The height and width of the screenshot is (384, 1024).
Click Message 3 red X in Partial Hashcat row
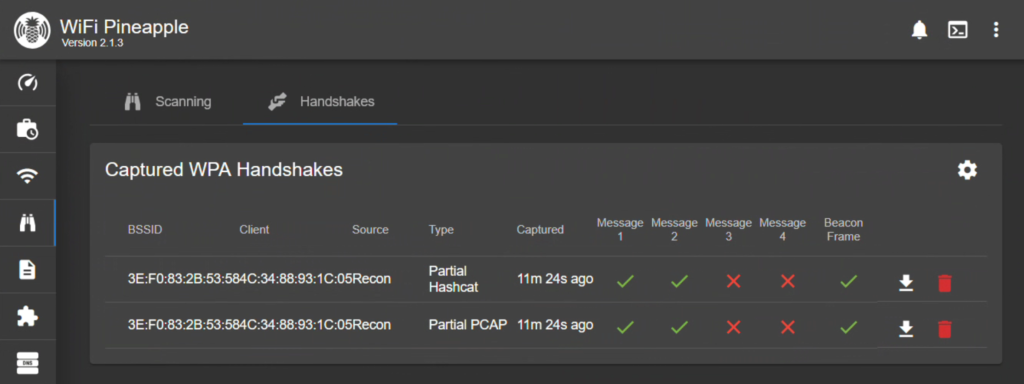tap(733, 281)
